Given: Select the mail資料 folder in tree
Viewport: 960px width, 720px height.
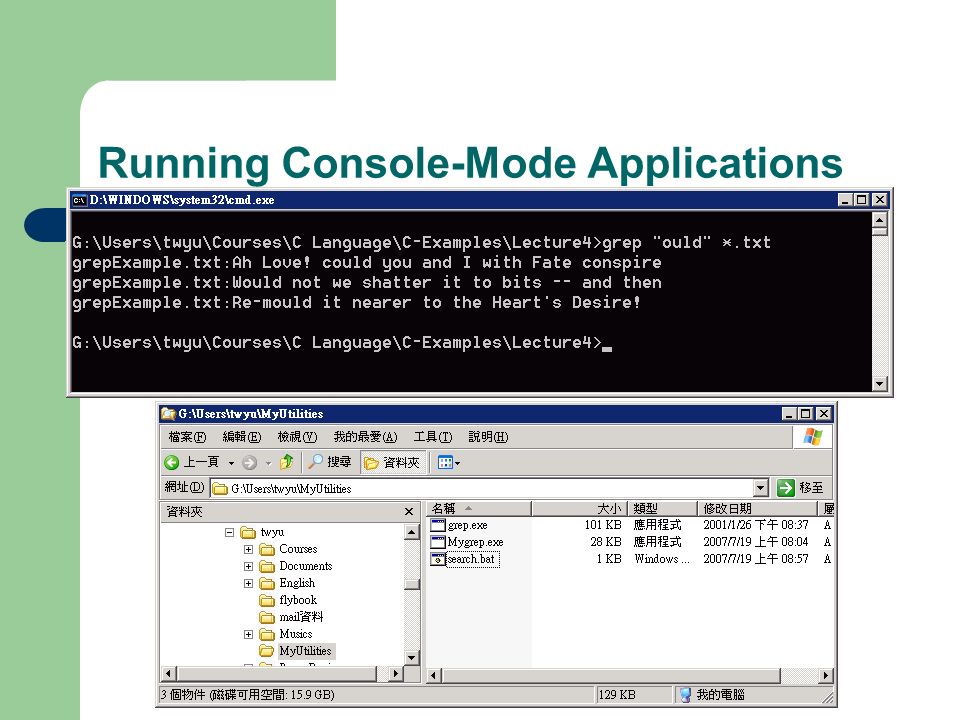Looking at the screenshot, I should tap(291, 617).
